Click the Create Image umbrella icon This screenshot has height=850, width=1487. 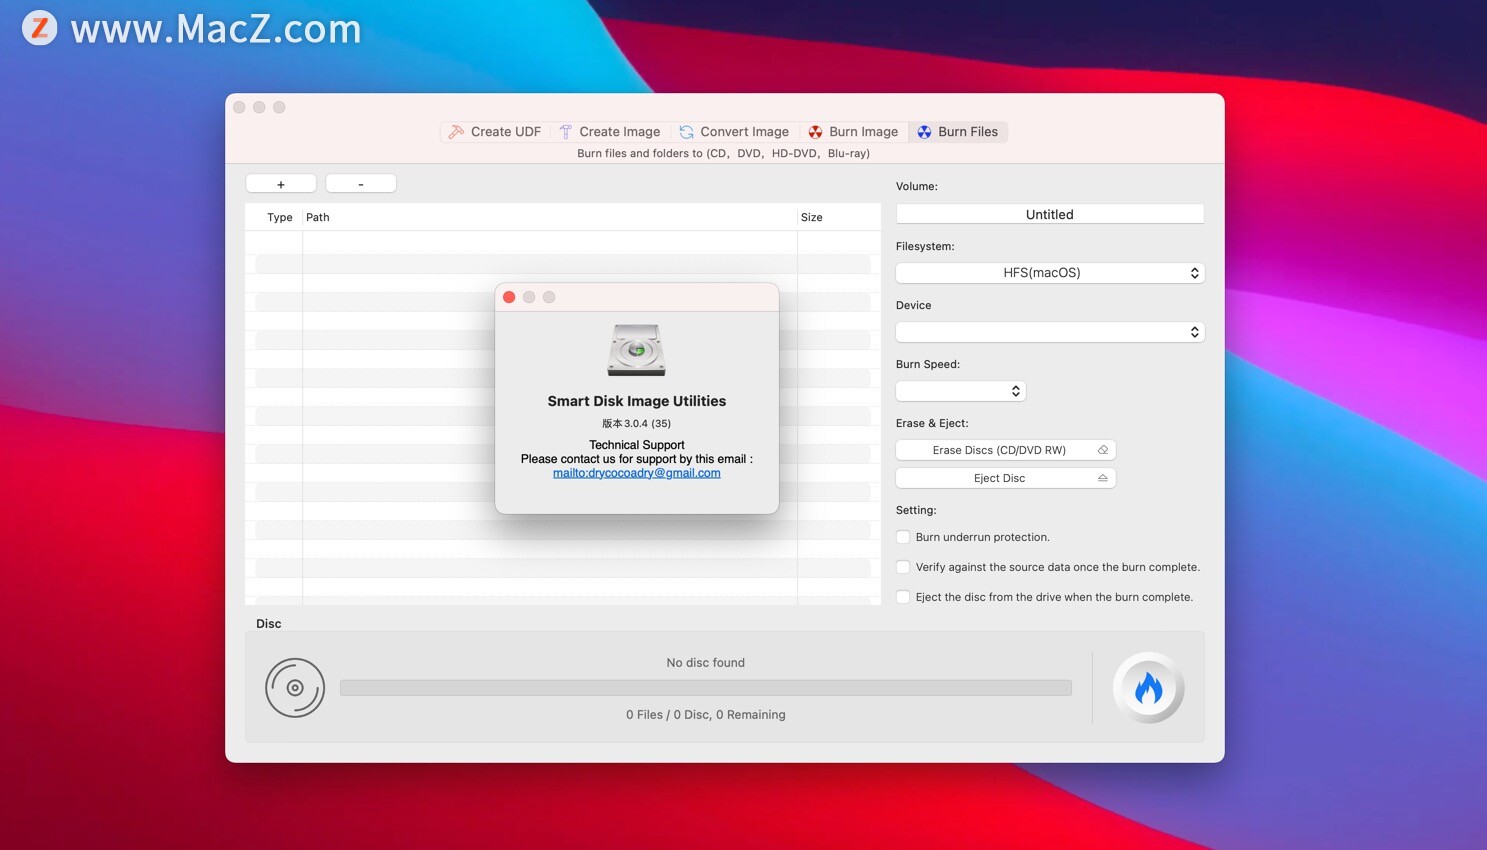coord(565,131)
